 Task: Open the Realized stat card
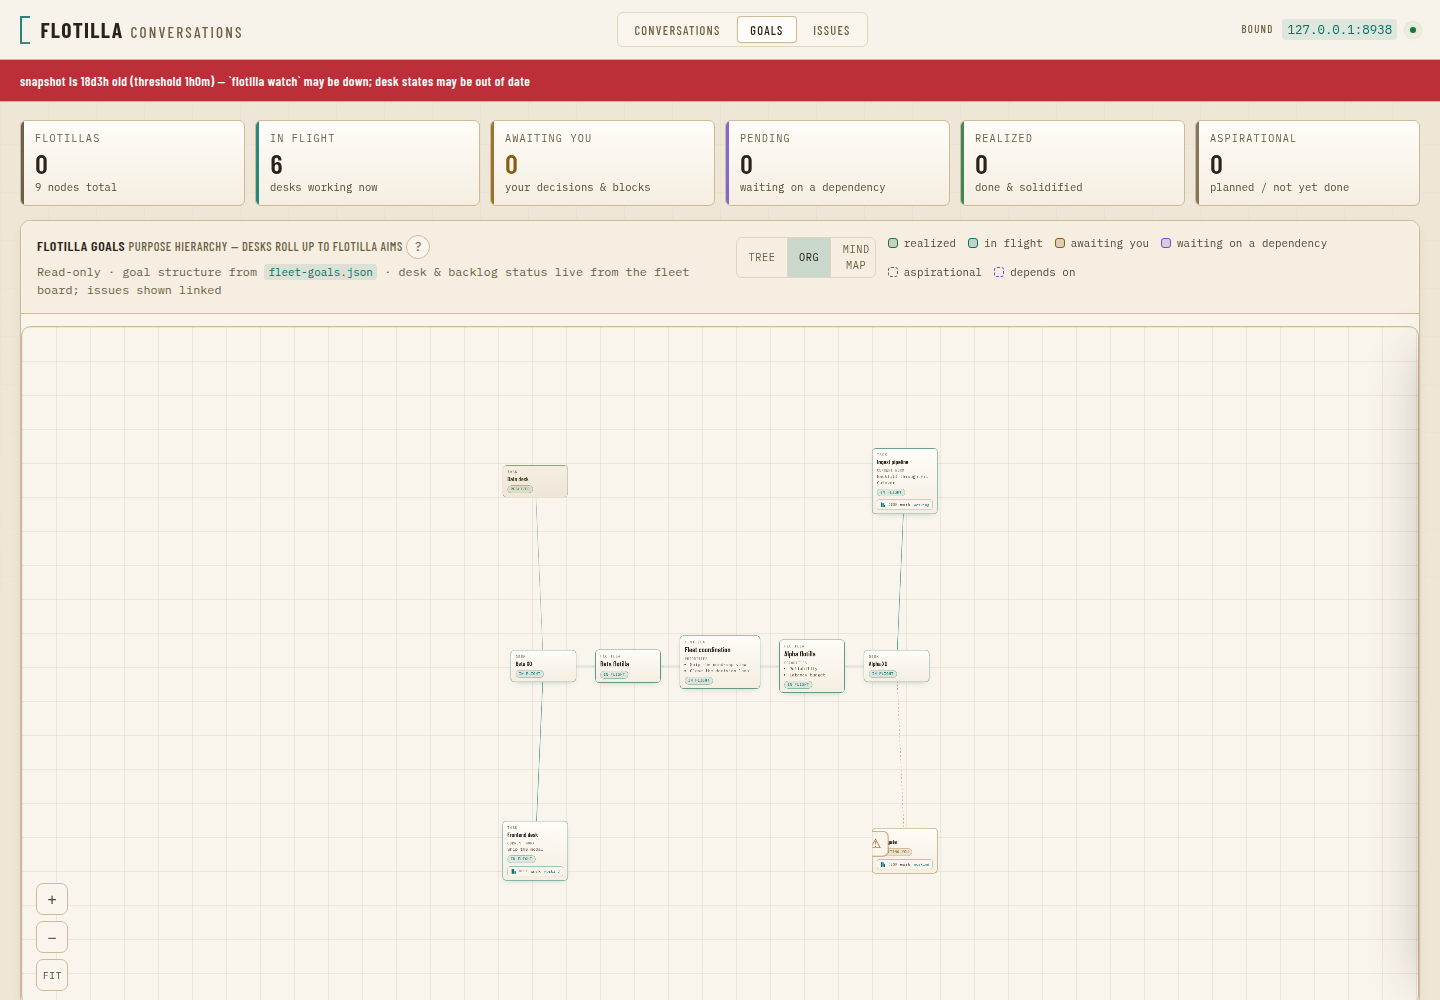pyautogui.click(x=1073, y=163)
